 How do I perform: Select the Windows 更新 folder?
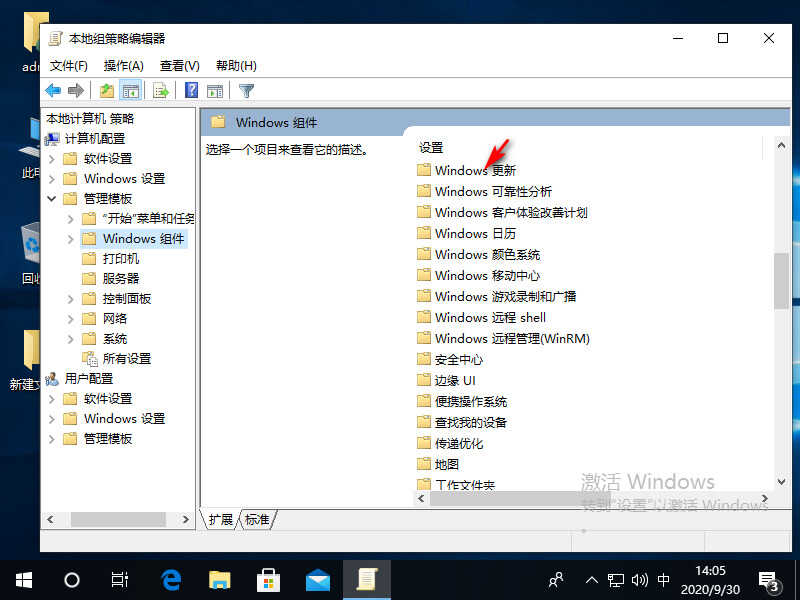point(466,170)
